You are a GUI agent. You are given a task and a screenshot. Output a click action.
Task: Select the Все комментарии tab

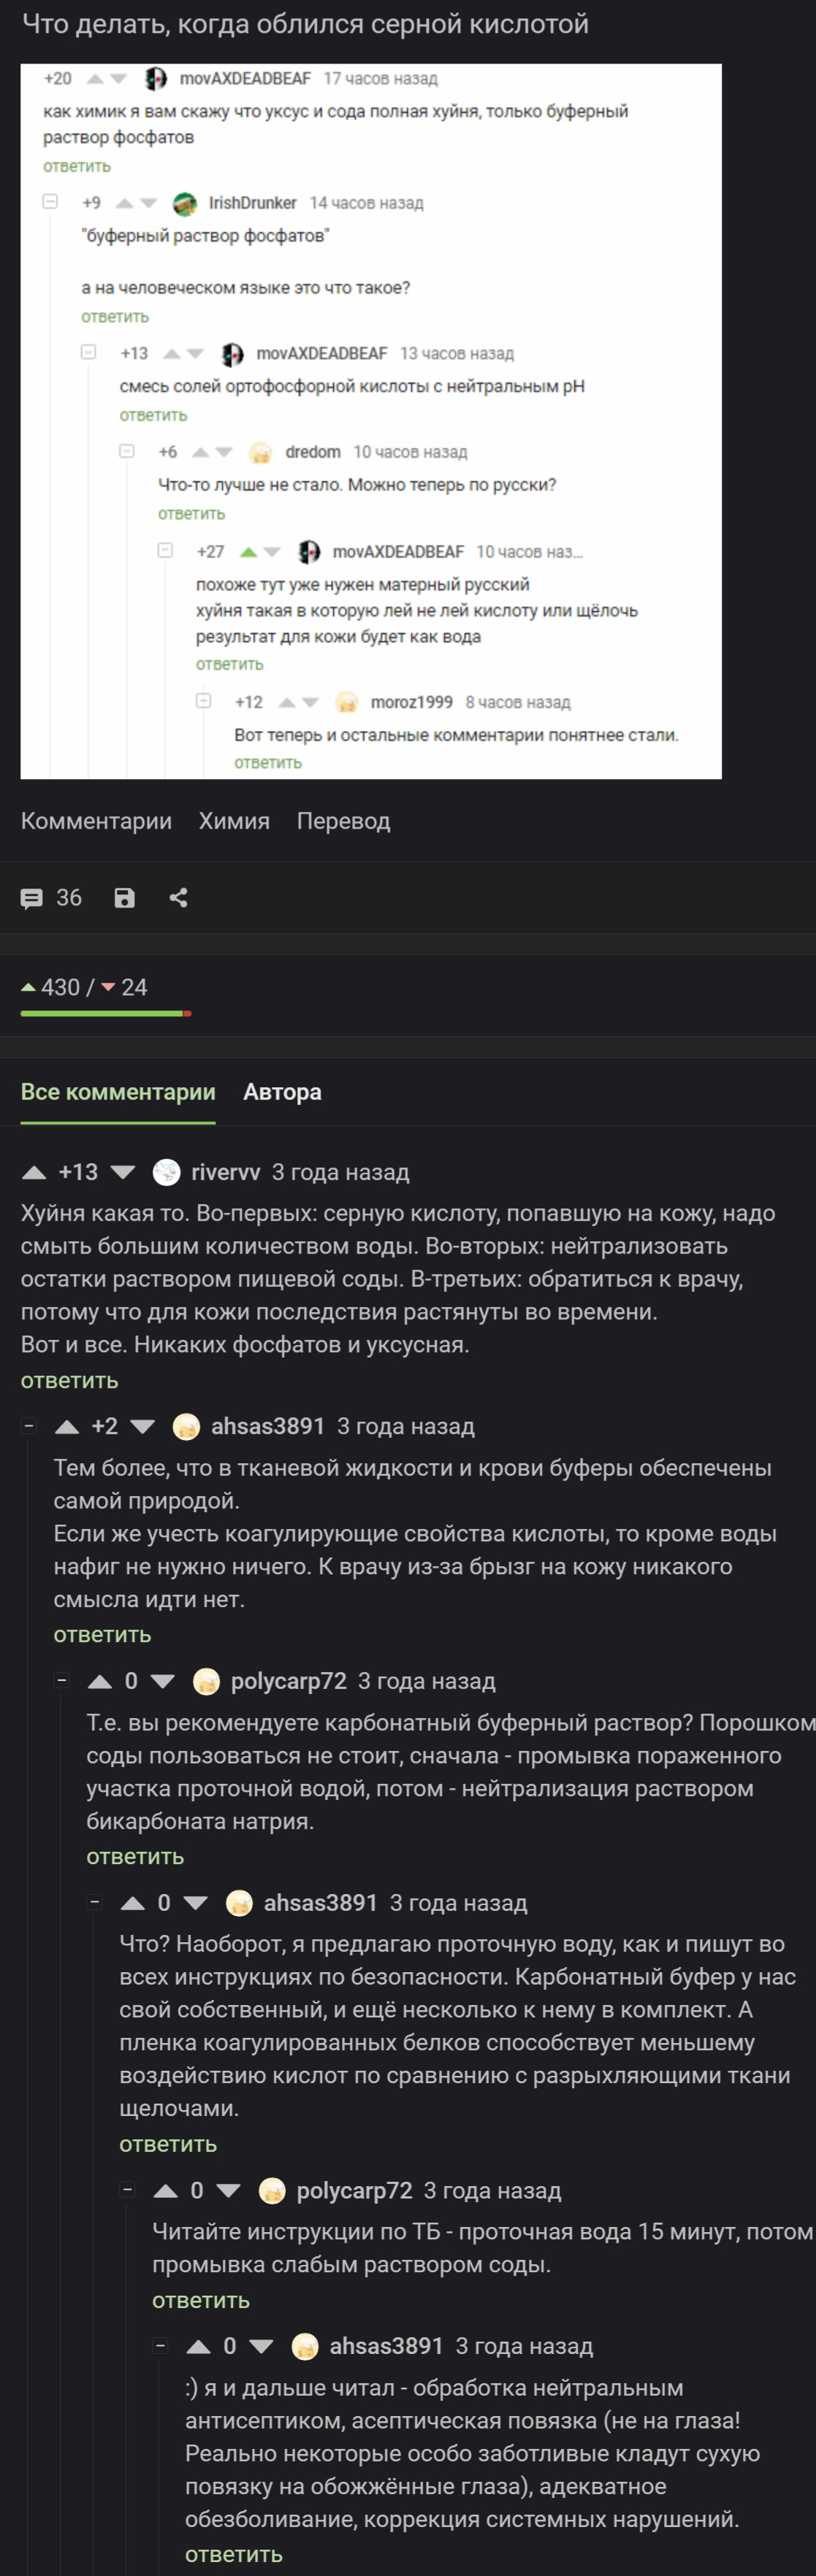(118, 1092)
